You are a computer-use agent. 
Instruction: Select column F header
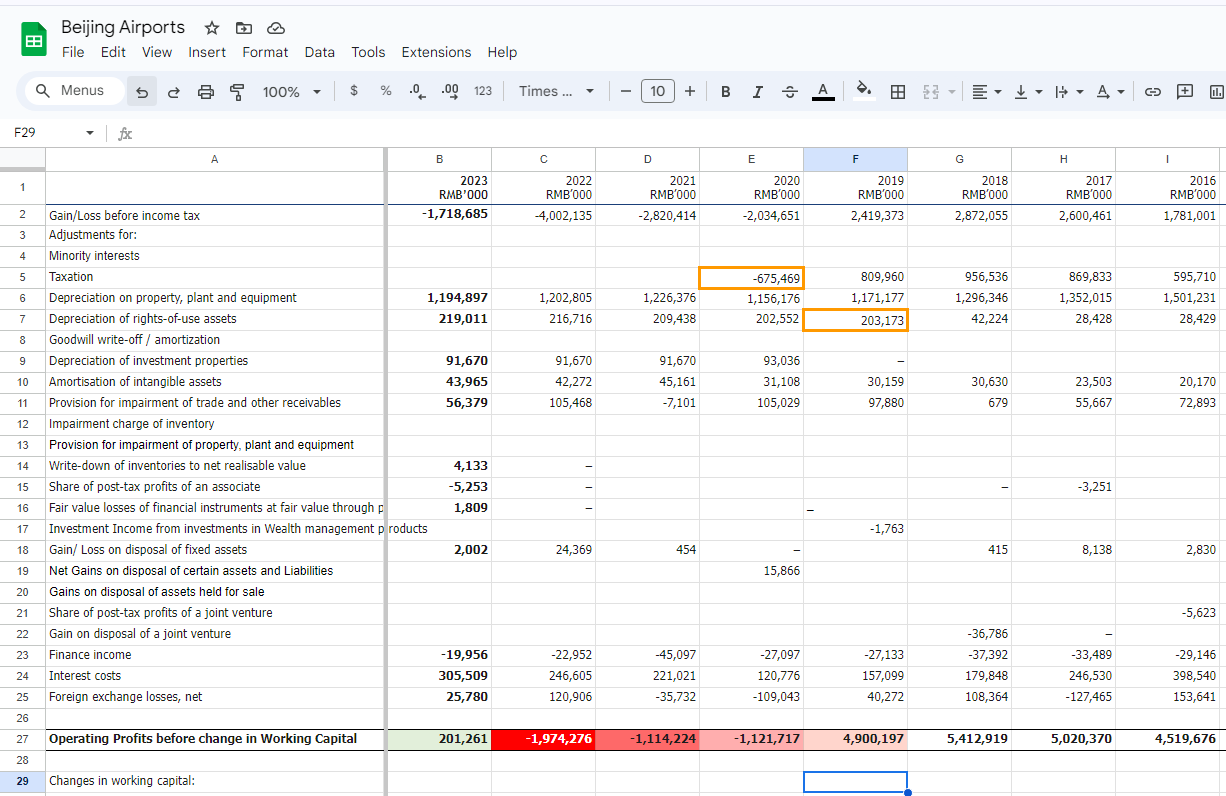coord(855,158)
